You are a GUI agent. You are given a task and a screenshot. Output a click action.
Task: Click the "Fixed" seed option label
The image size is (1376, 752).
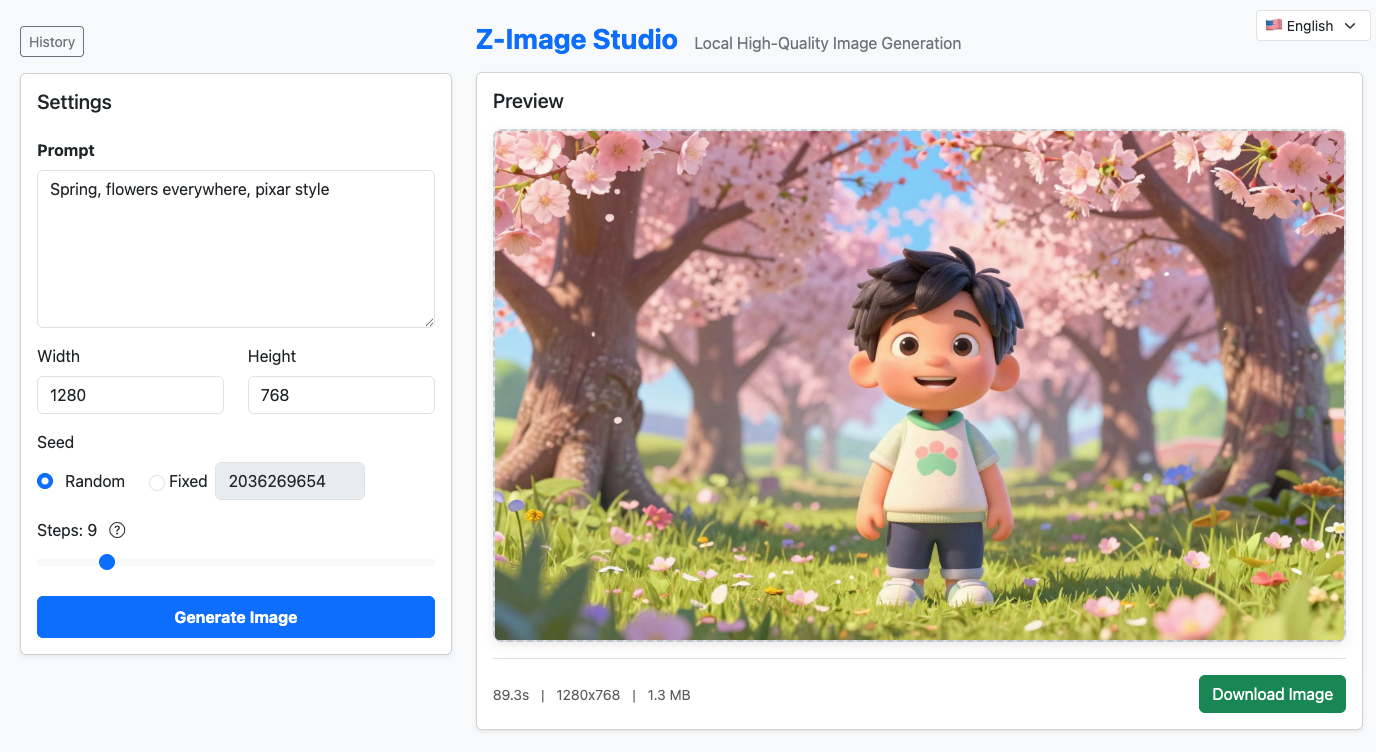tap(188, 481)
